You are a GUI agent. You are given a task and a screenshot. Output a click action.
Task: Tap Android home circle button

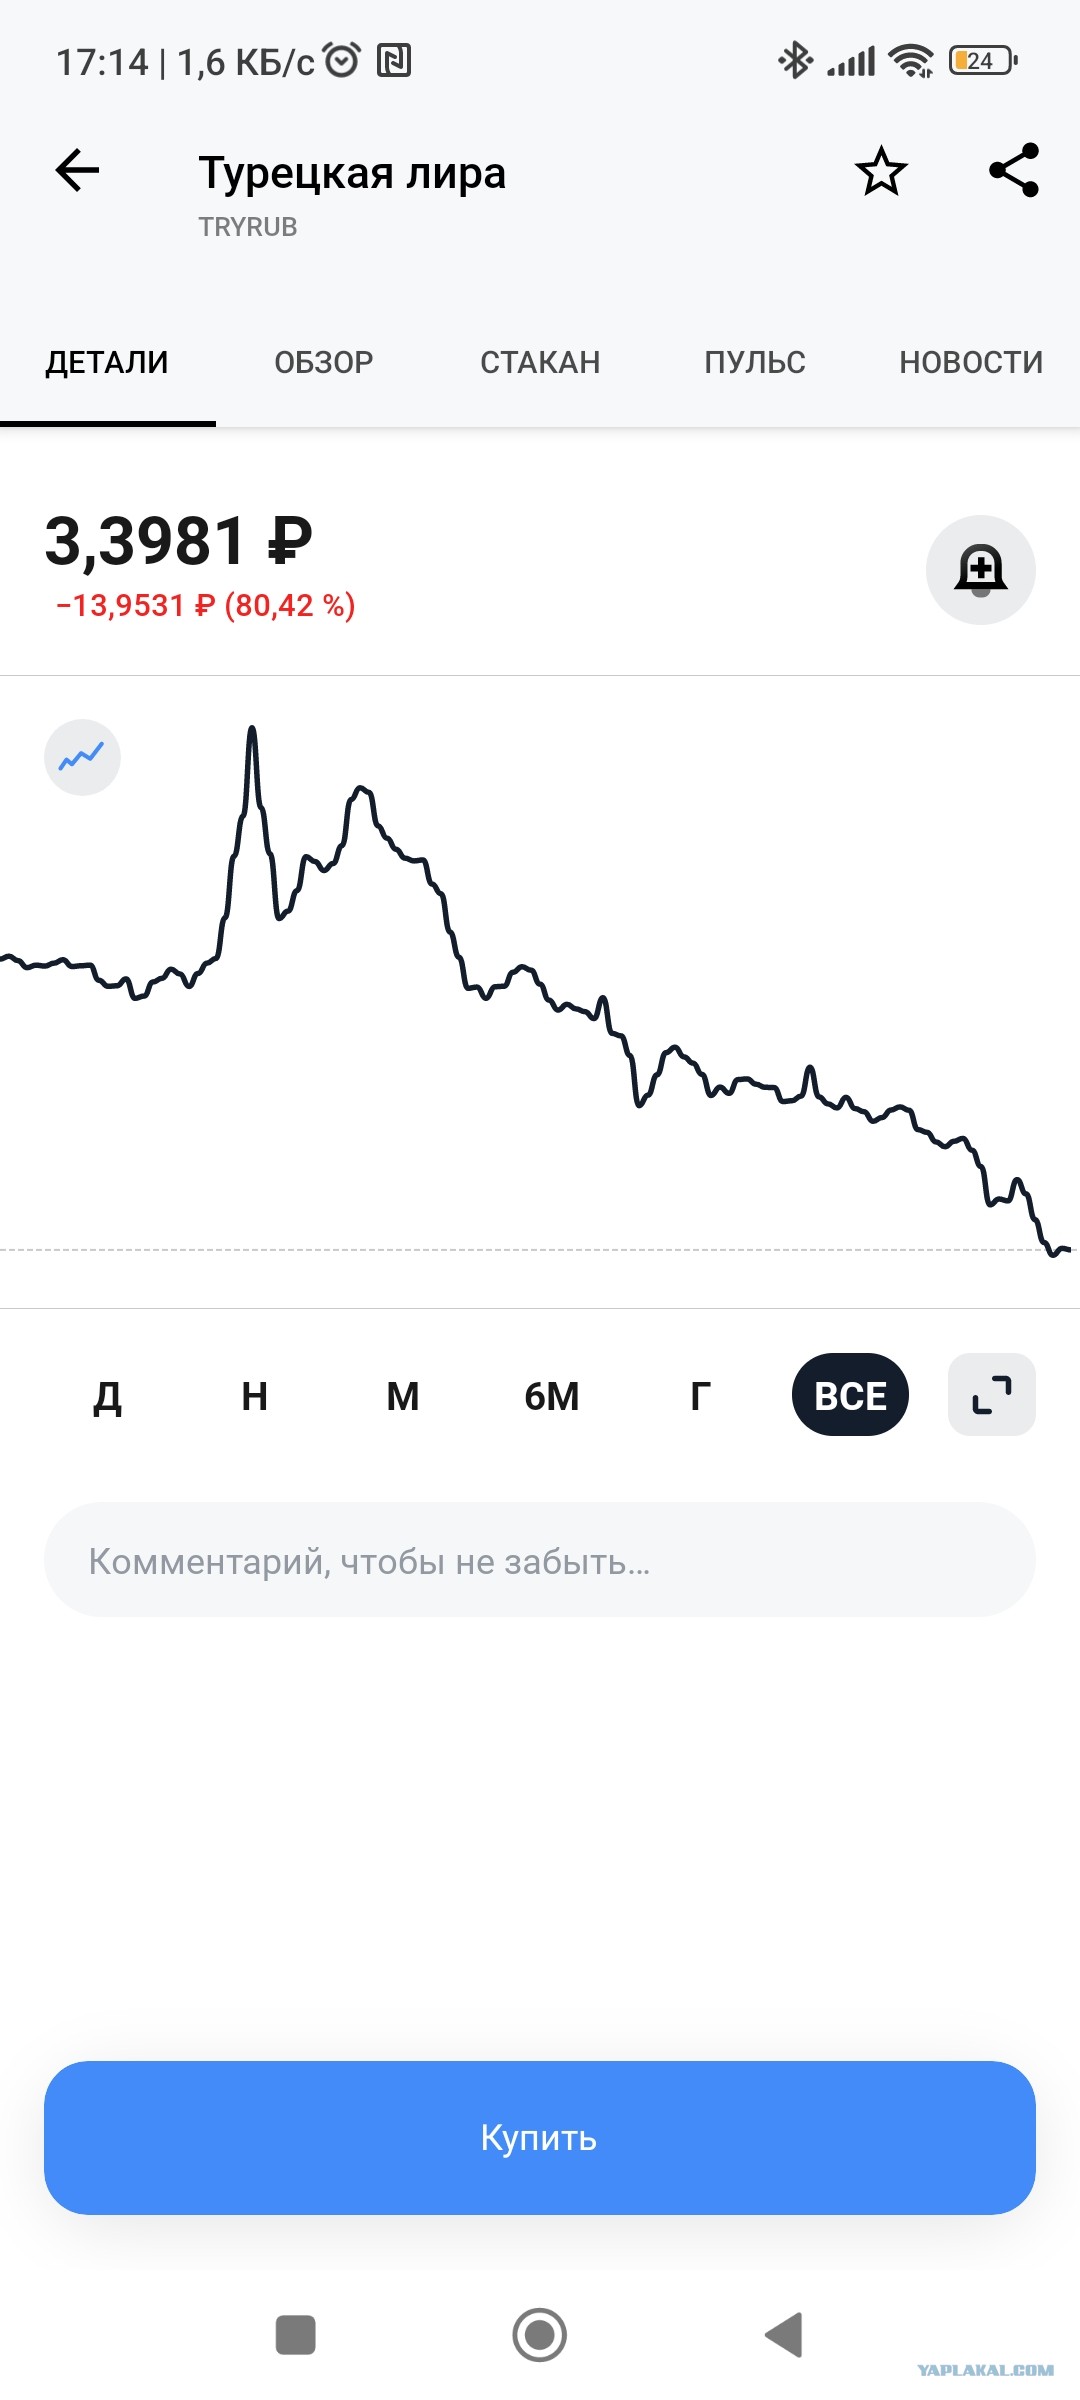pos(540,2335)
